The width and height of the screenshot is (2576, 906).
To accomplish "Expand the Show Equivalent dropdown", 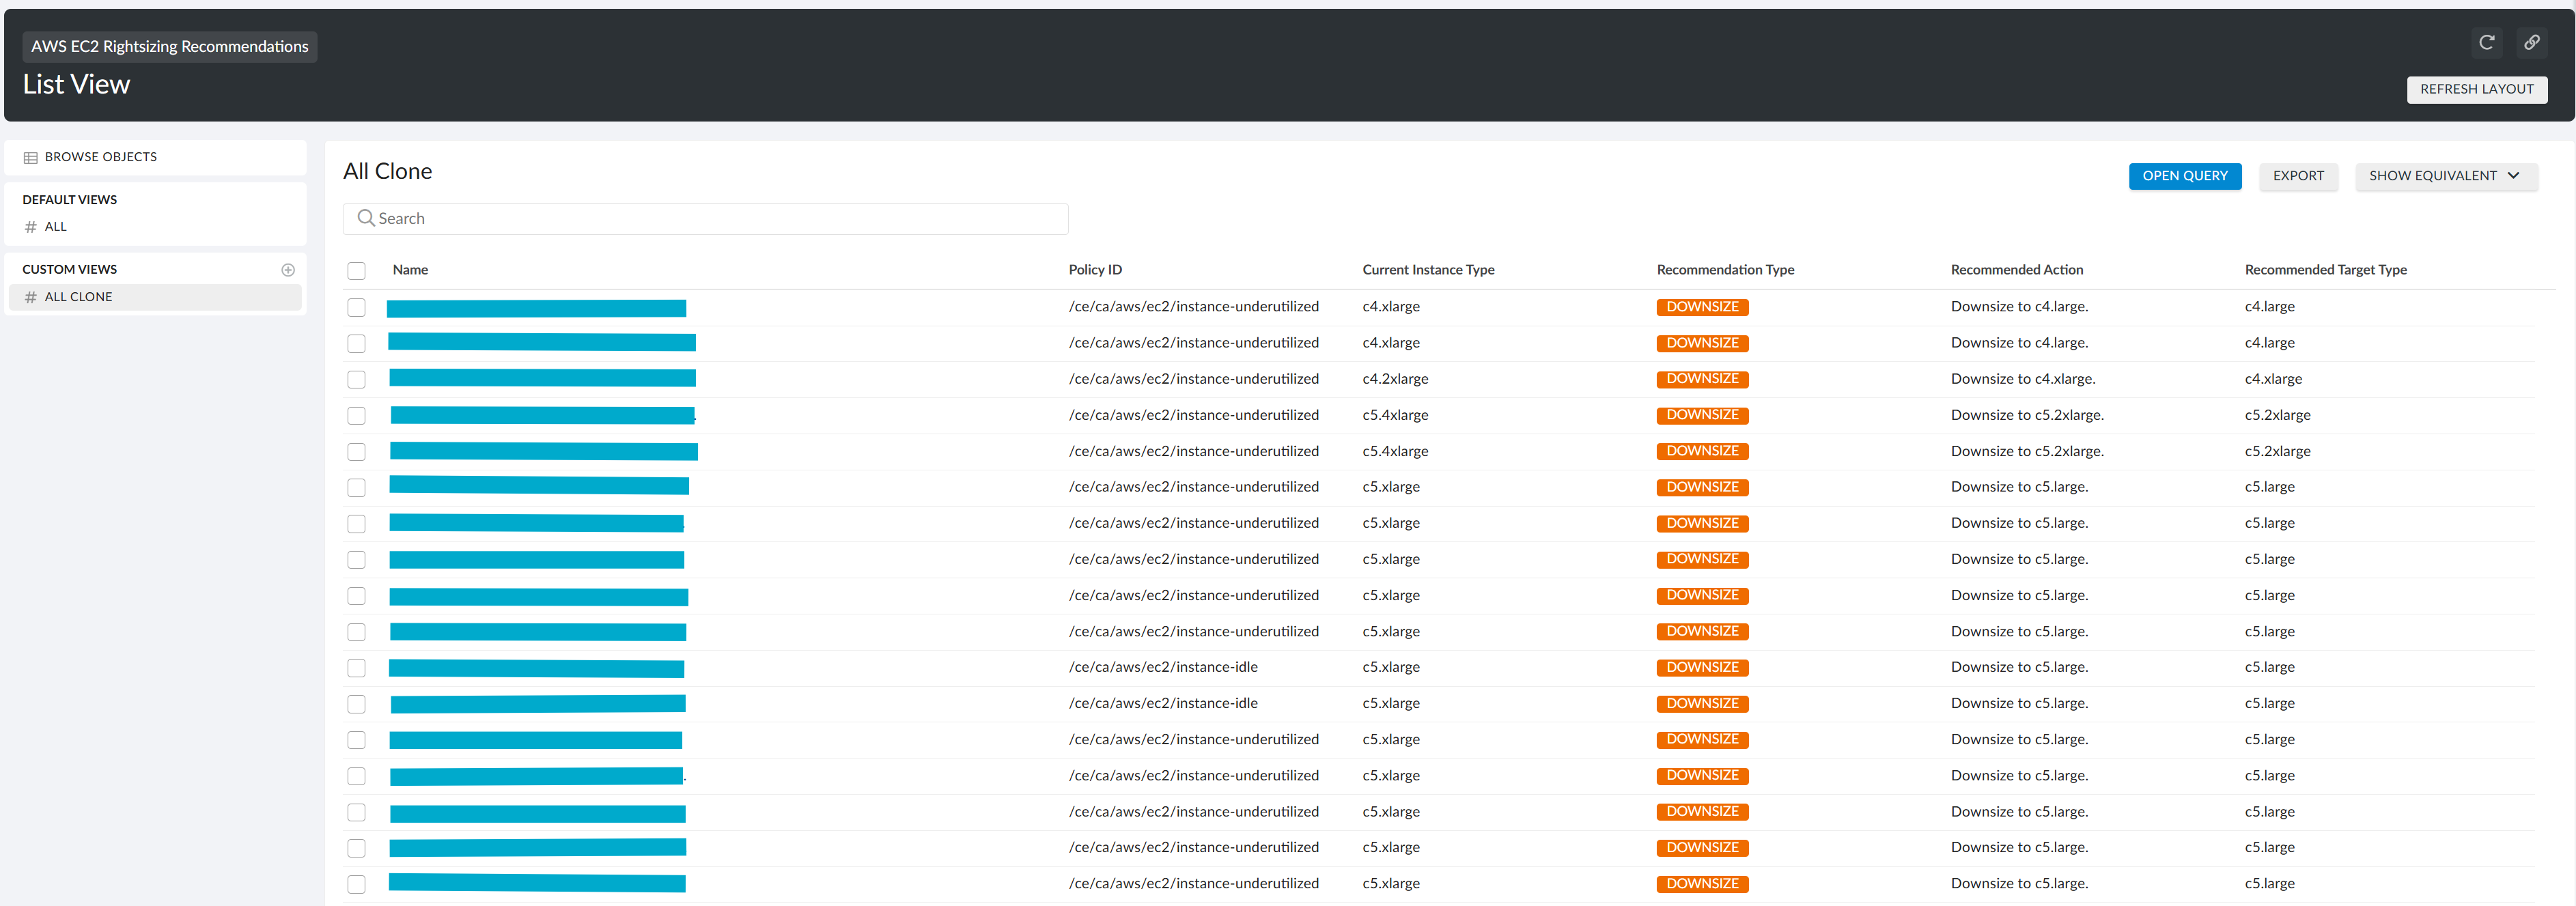I will pos(2445,176).
